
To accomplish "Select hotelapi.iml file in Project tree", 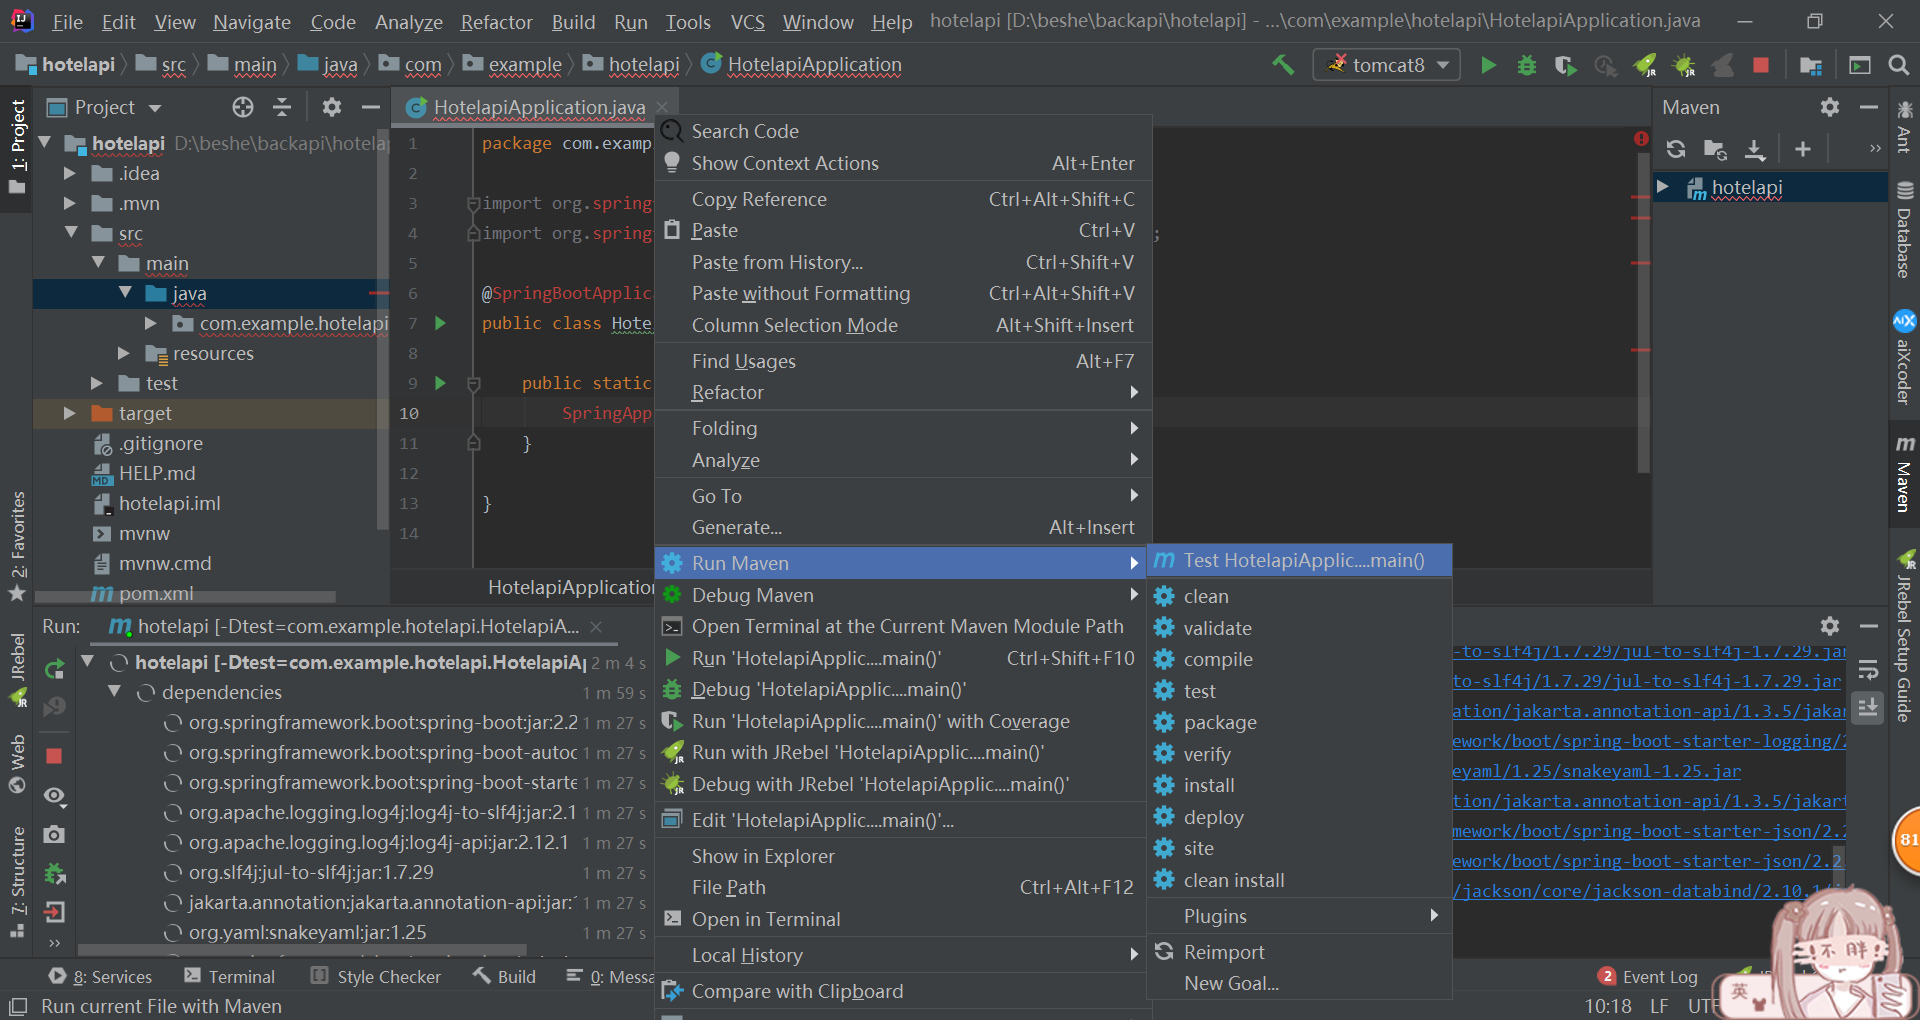I will (x=169, y=503).
